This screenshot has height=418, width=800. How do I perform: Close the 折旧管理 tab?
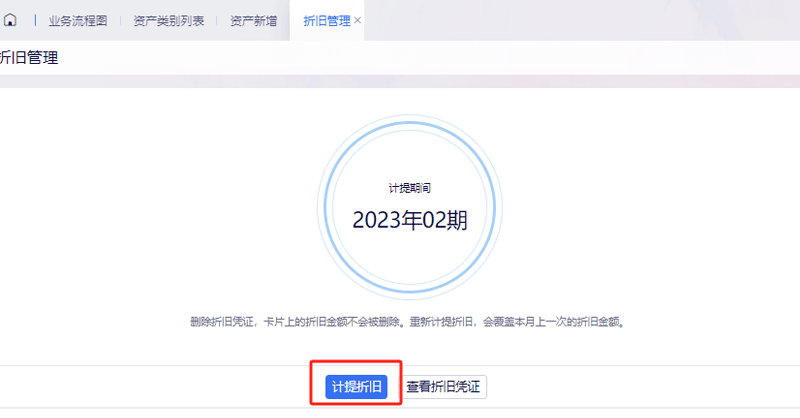click(x=358, y=20)
